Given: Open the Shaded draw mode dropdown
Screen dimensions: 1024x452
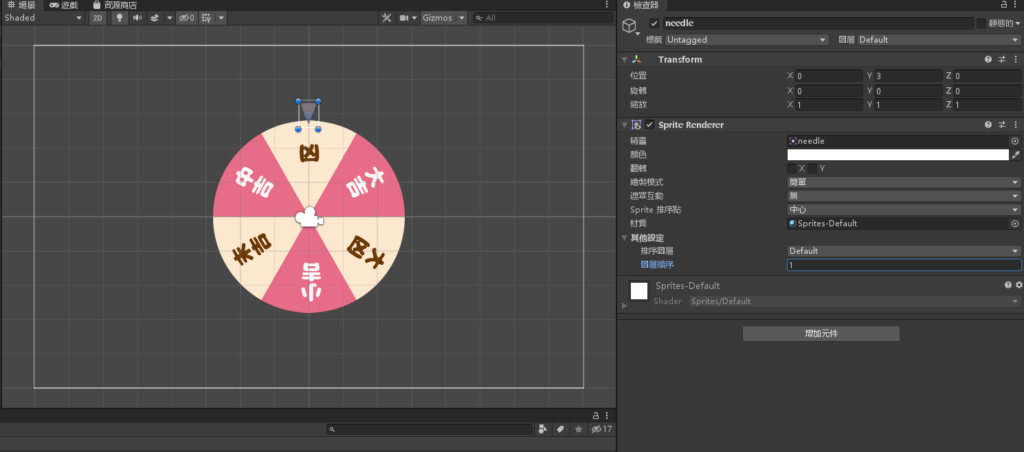Looking at the screenshot, I should [x=42, y=18].
